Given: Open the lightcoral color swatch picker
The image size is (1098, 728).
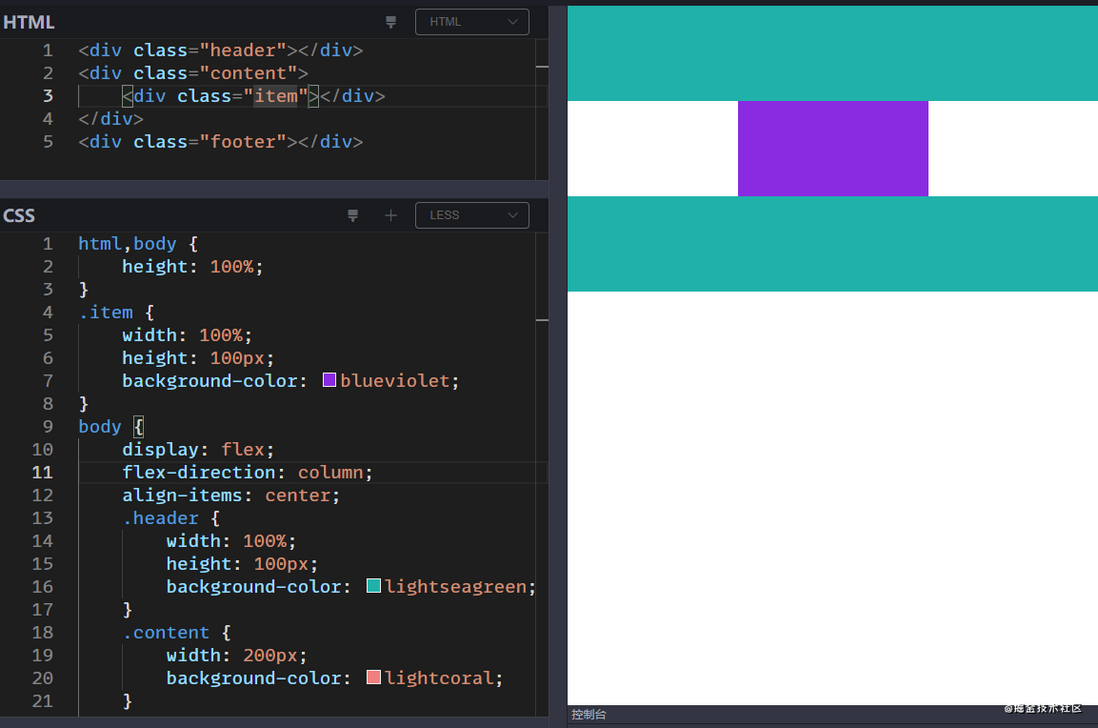Looking at the screenshot, I should tap(374, 678).
